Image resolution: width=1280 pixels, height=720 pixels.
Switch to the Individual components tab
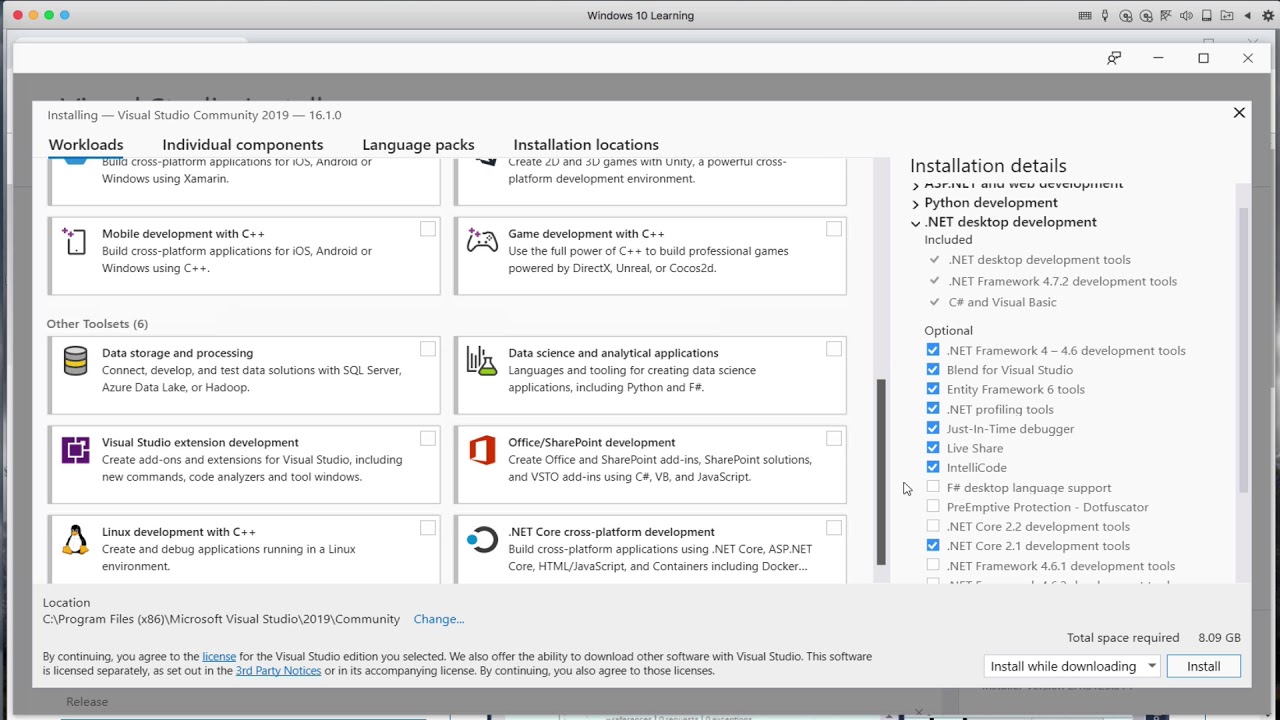coord(243,145)
